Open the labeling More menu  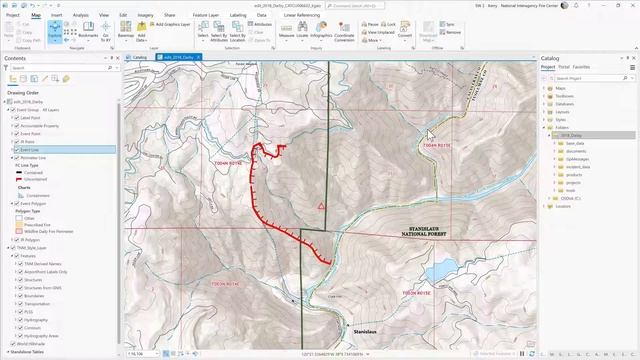pyautogui.click(x=372, y=40)
